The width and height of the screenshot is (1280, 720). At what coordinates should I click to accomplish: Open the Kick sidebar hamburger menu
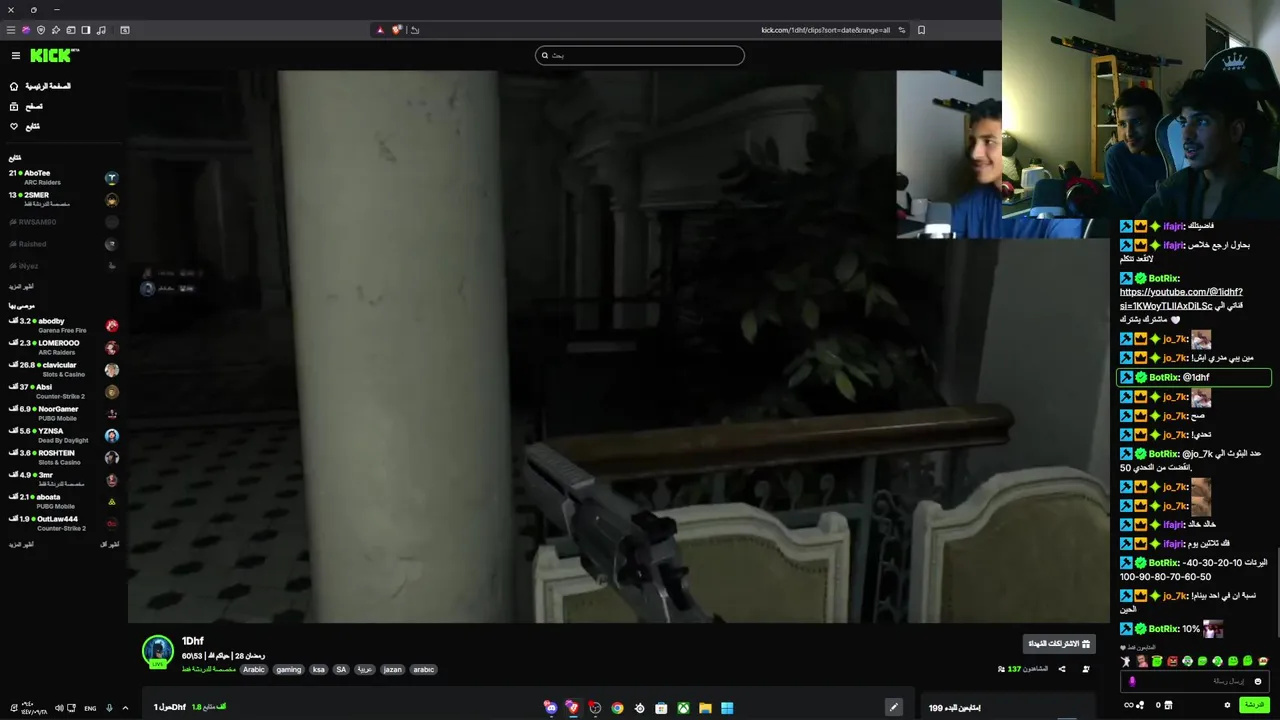16,56
